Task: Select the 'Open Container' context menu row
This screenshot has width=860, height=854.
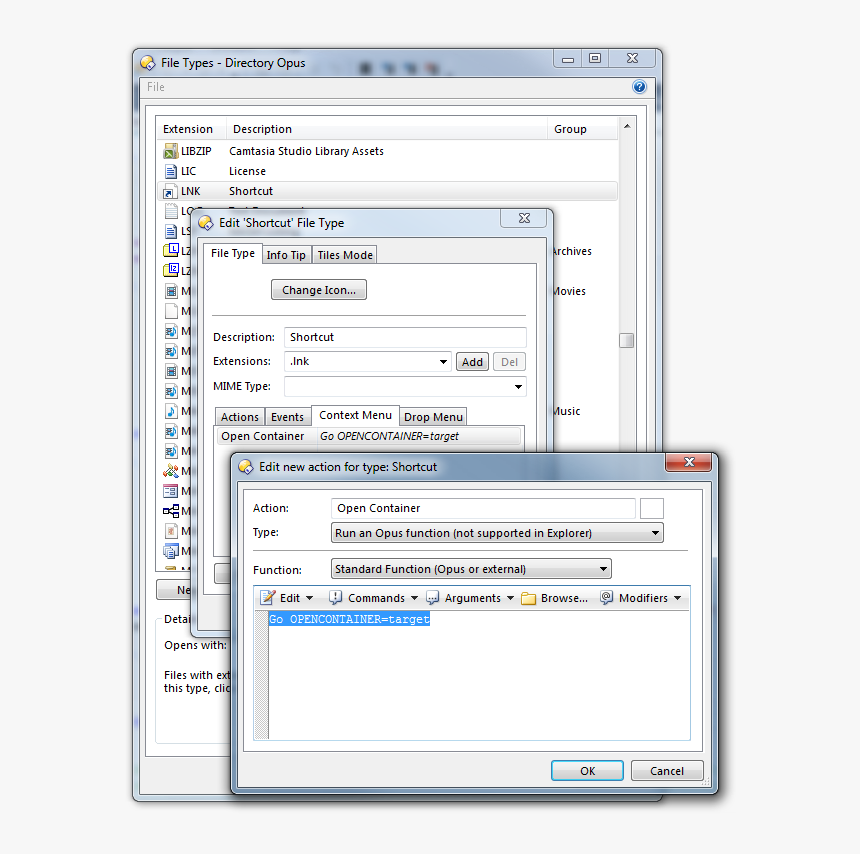Action: [x=368, y=437]
